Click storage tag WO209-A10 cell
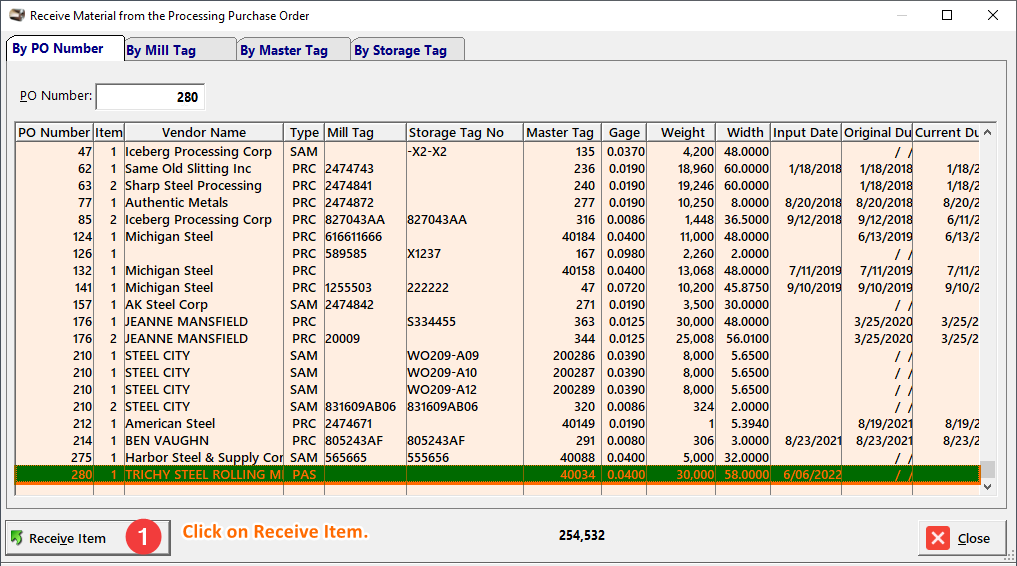Viewport: 1017px width, 566px height. coord(464,372)
